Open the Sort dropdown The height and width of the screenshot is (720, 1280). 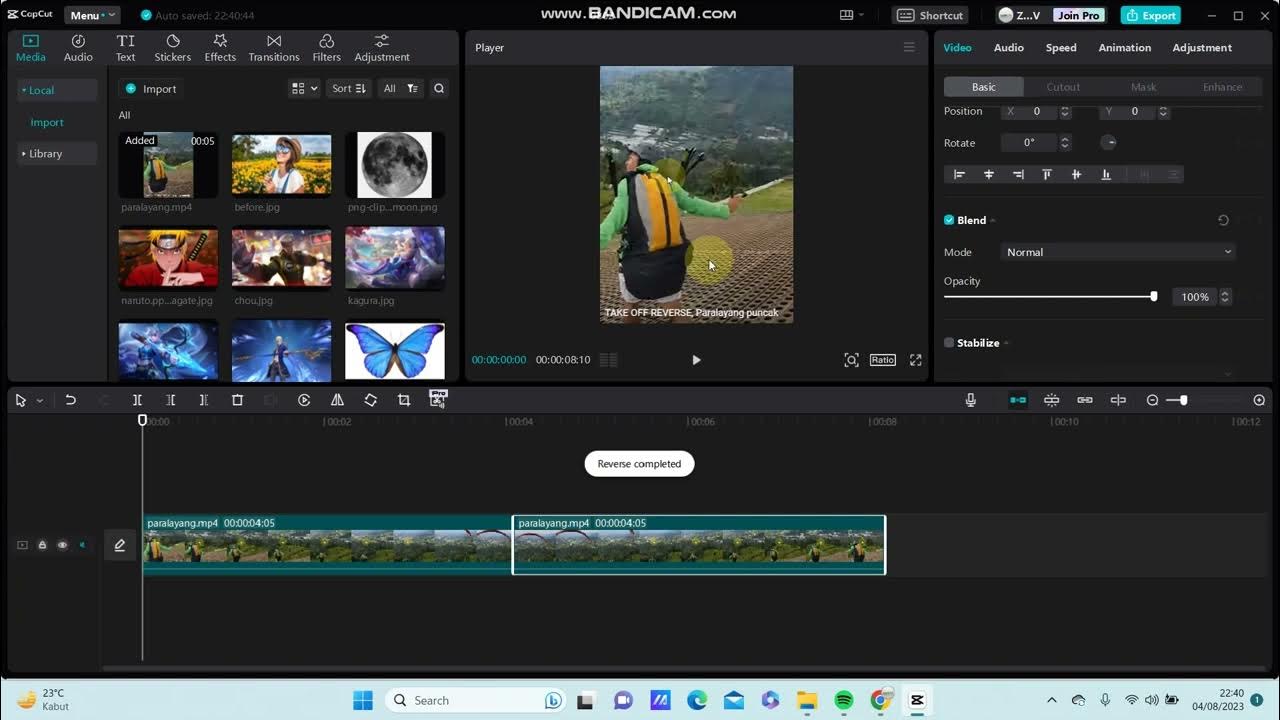(x=349, y=89)
